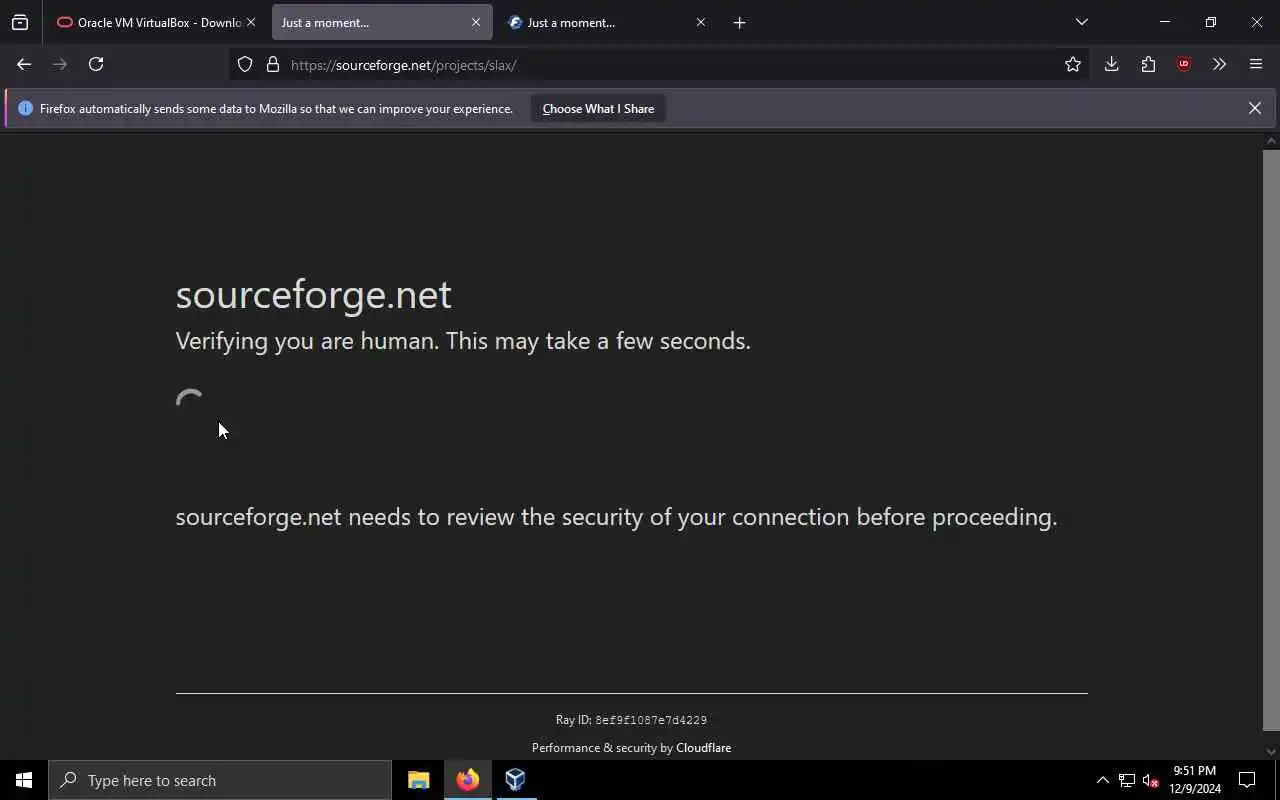Show hidden system tray icons
Screen dimensions: 1280x800
click(1102, 780)
